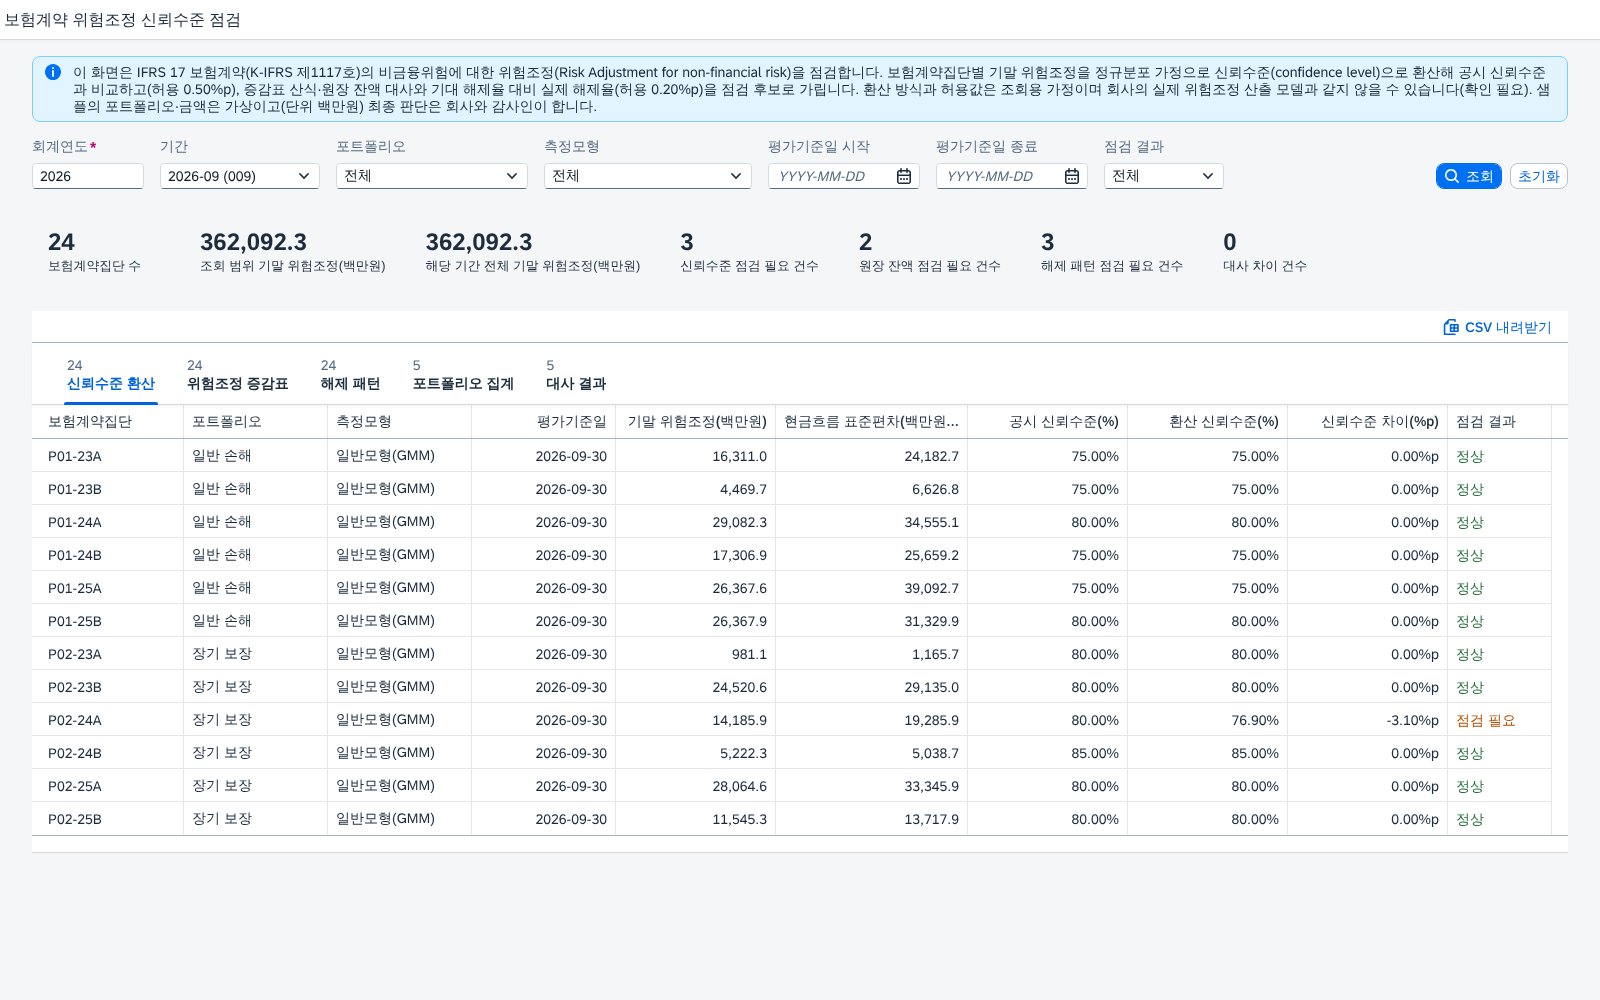Open the 평가기준일 시작 calendar picker icon
This screenshot has height=1000, width=1600.
[x=904, y=176]
